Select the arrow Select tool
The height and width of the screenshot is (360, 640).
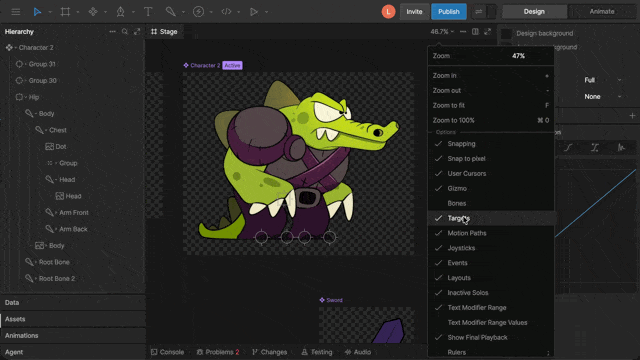click(x=37, y=11)
